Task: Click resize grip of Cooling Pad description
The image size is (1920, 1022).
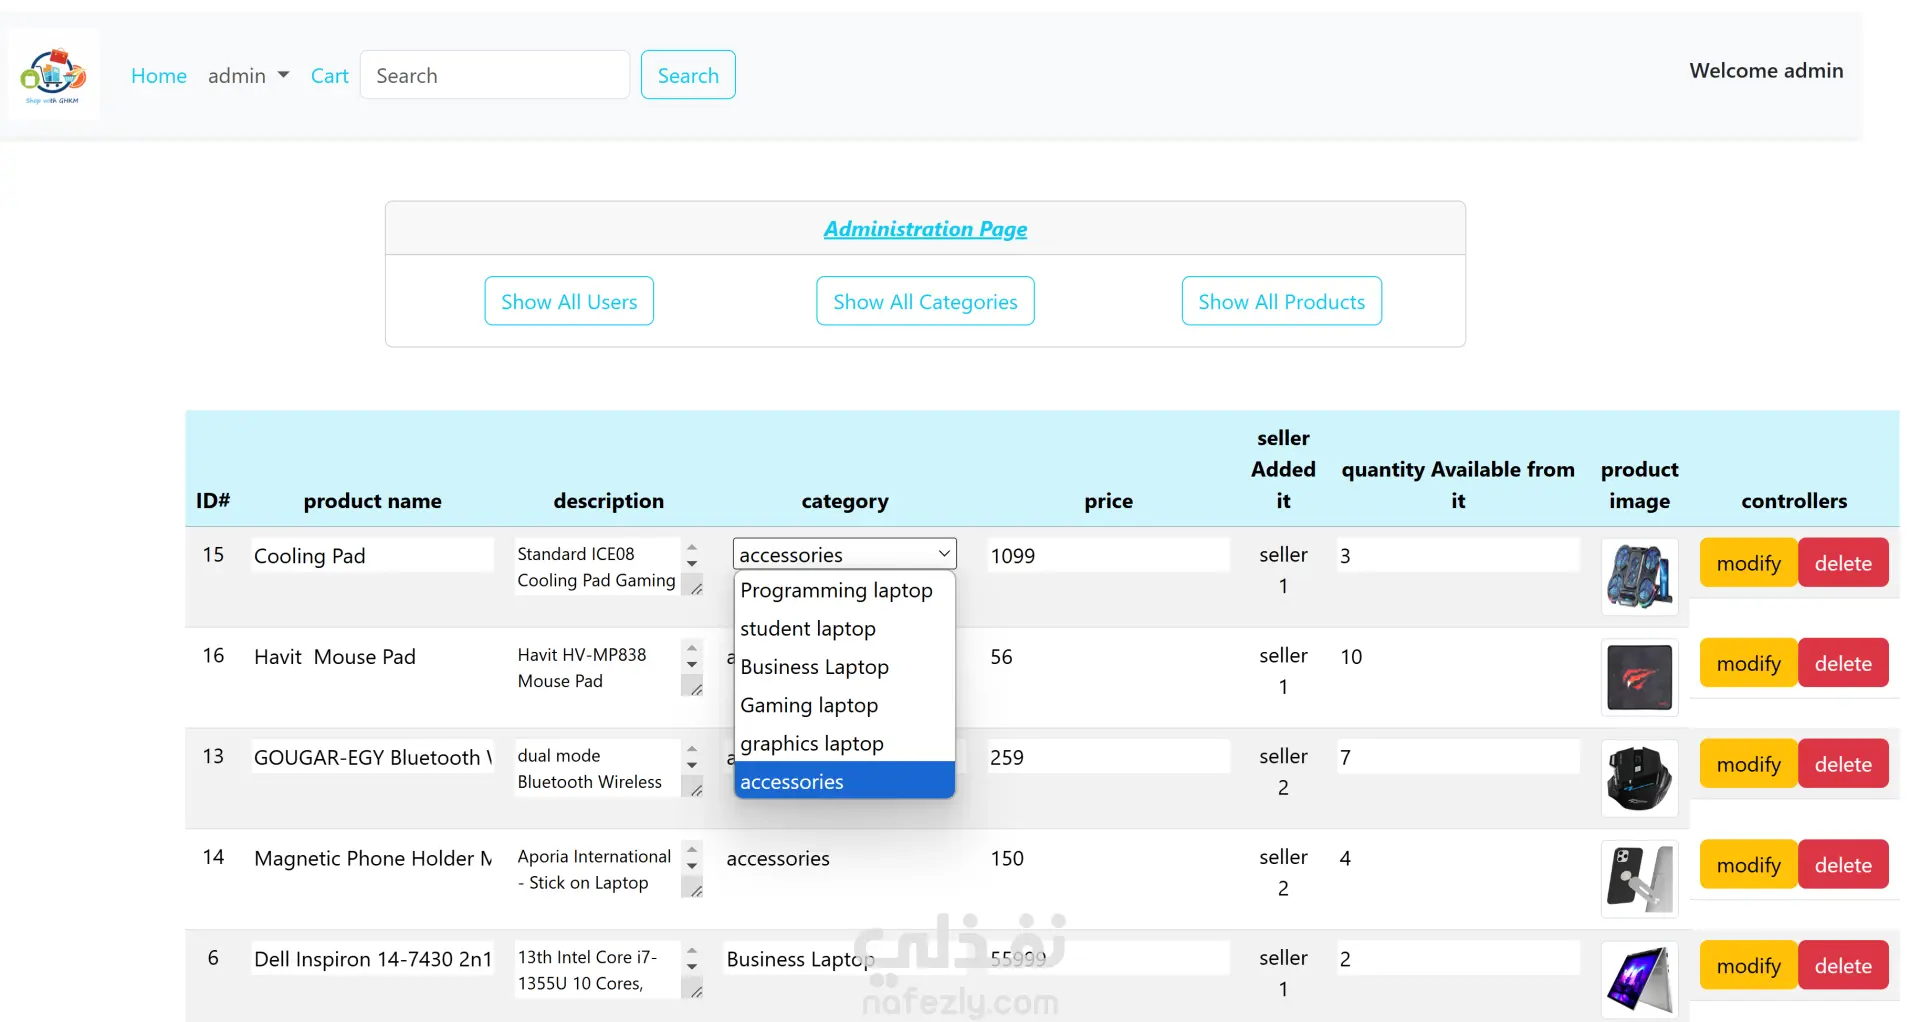Action: point(696,589)
